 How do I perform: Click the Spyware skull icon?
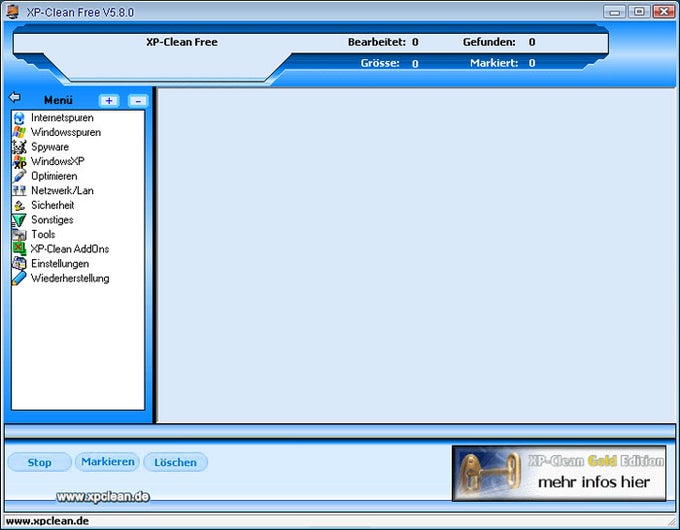point(19,147)
